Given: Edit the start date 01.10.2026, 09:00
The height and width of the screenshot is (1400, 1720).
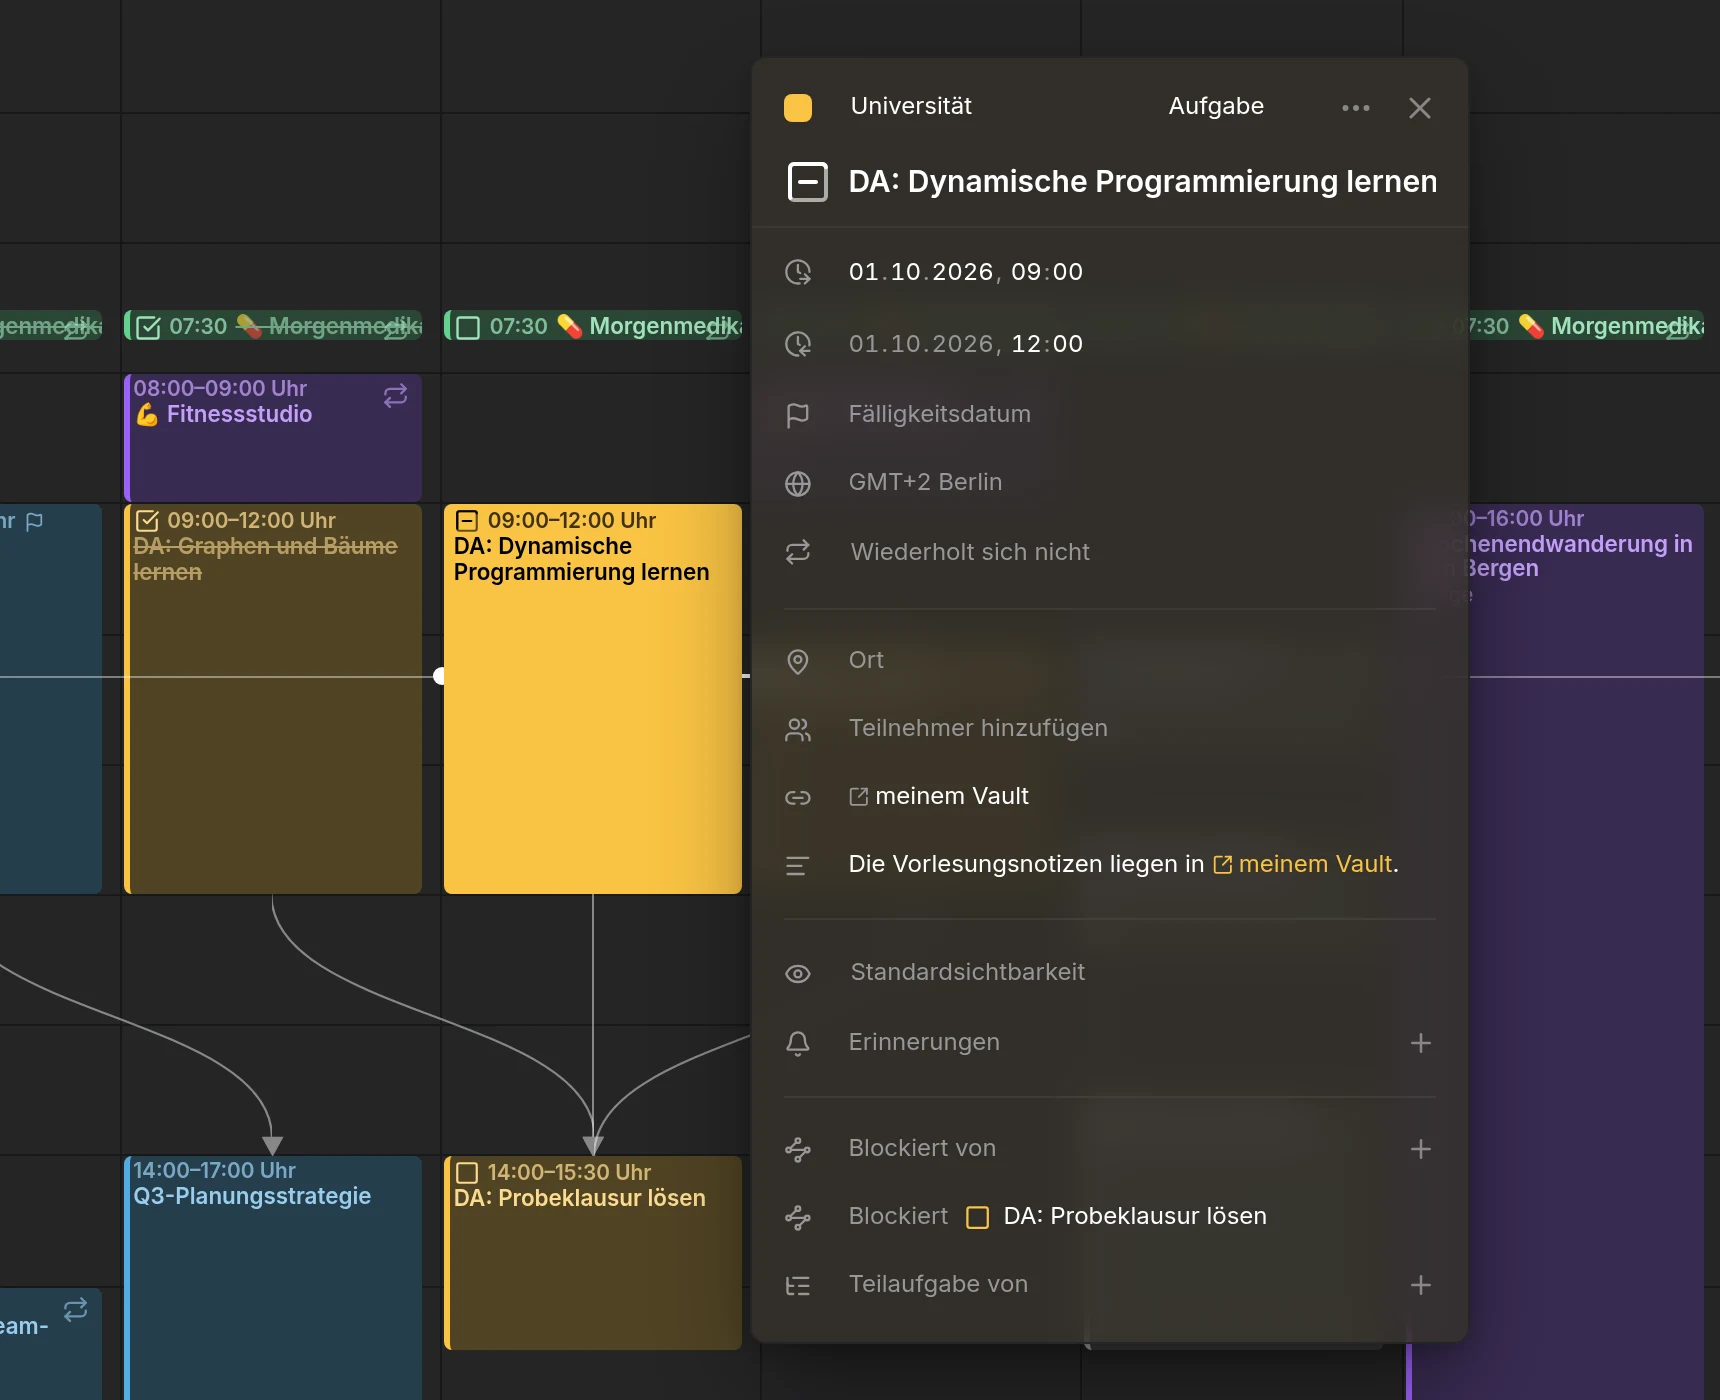Looking at the screenshot, I should tap(966, 272).
